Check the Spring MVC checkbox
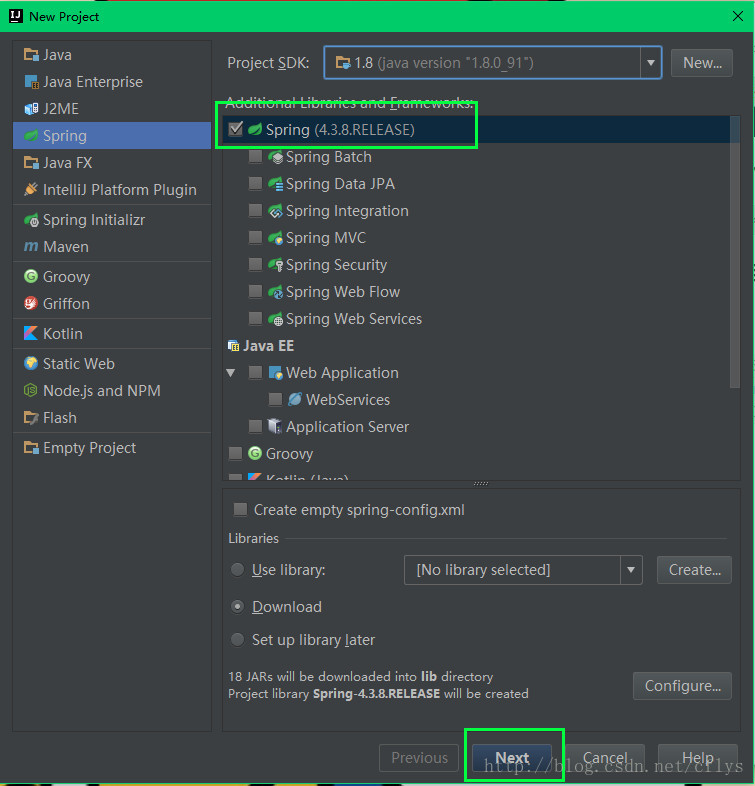Image resolution: width=755 pixels, height=786 pixels. [x=256, y=238]
